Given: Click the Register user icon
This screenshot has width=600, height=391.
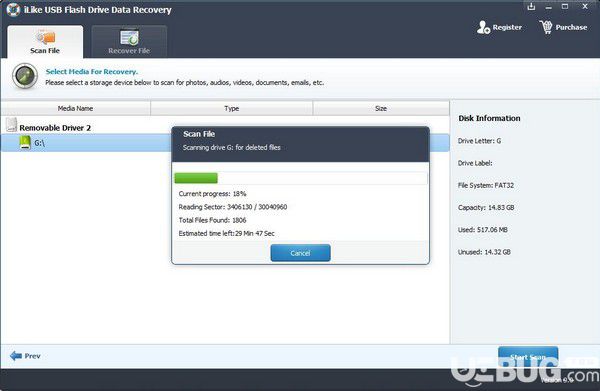Looking at the screenshot, I should tap(483, 27).
